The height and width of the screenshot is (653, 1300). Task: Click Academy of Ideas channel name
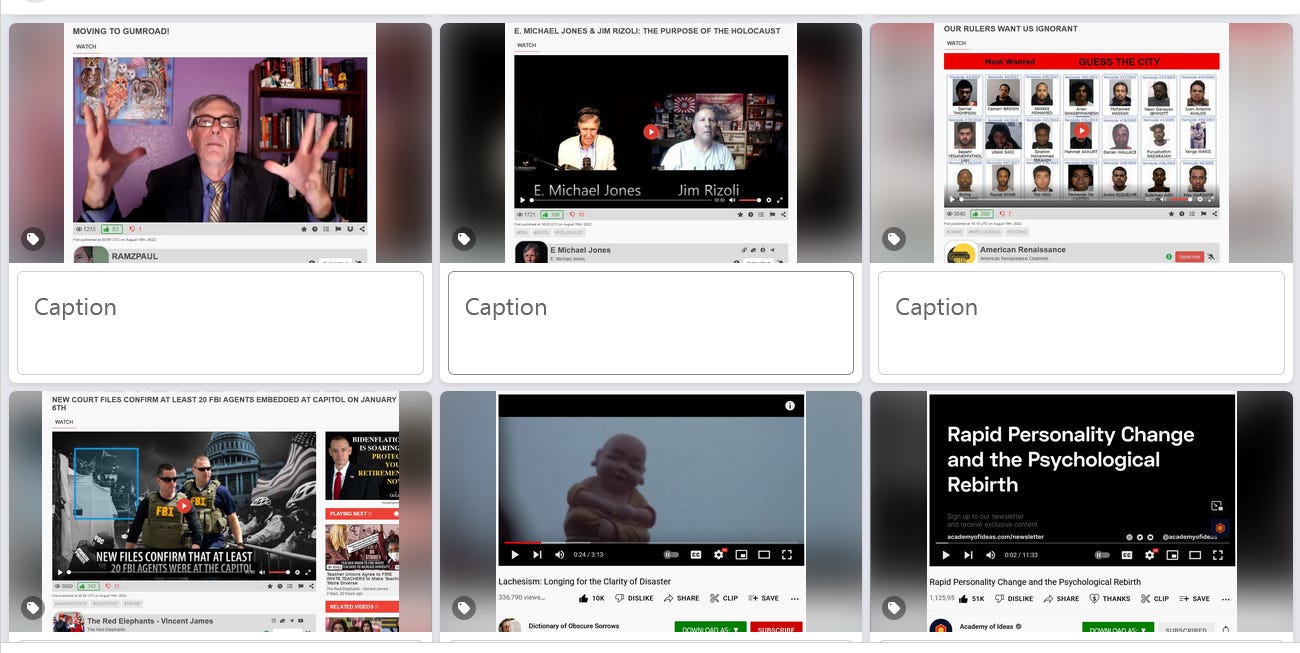click(x=989, y=626)
